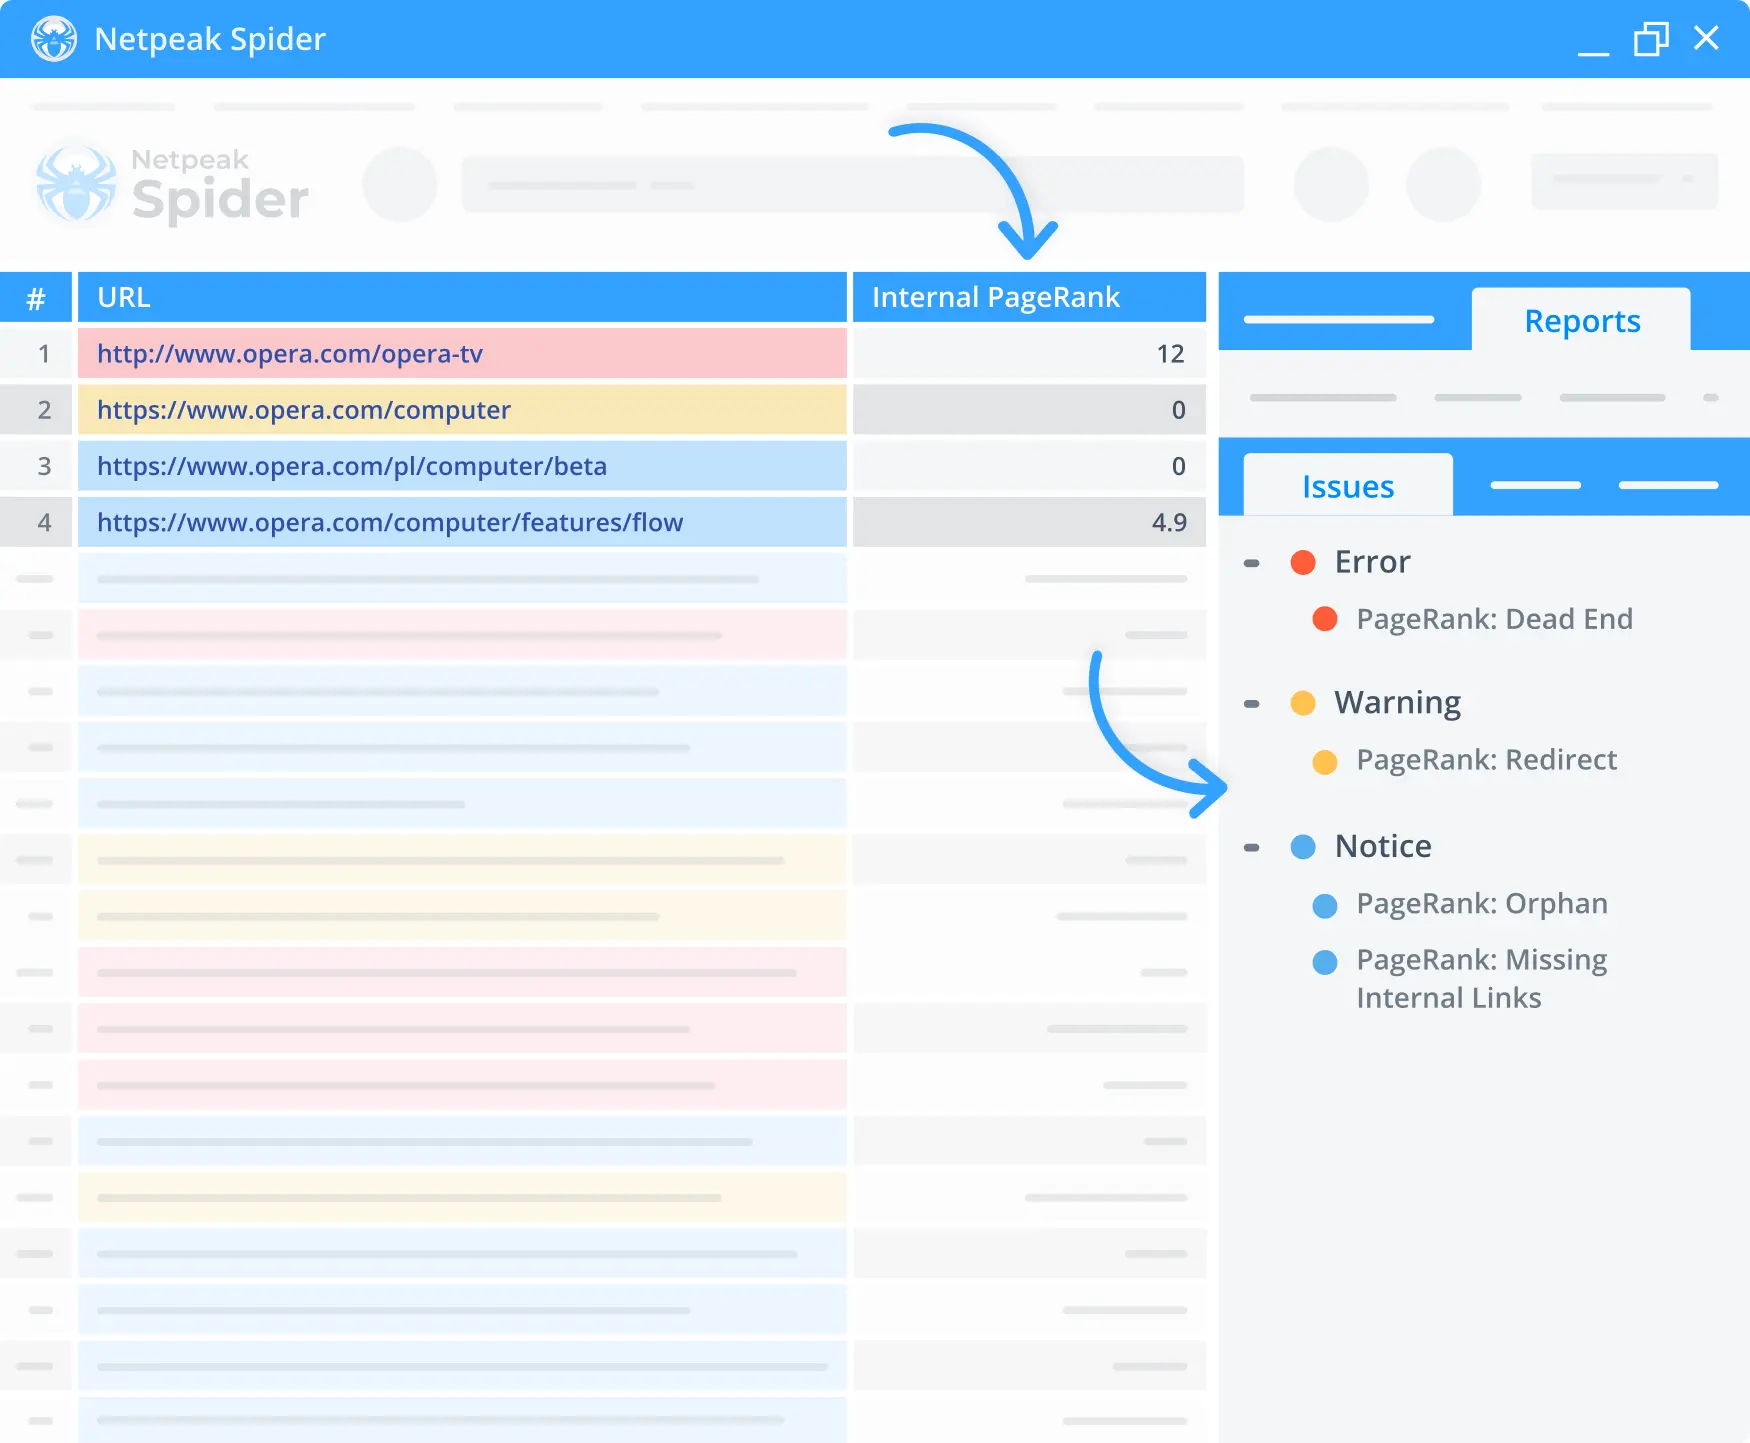The width and height of the screenshot is (1750, 1443).
Task: Open the PageRank: Redirect issue
Action: (1486, 760)
